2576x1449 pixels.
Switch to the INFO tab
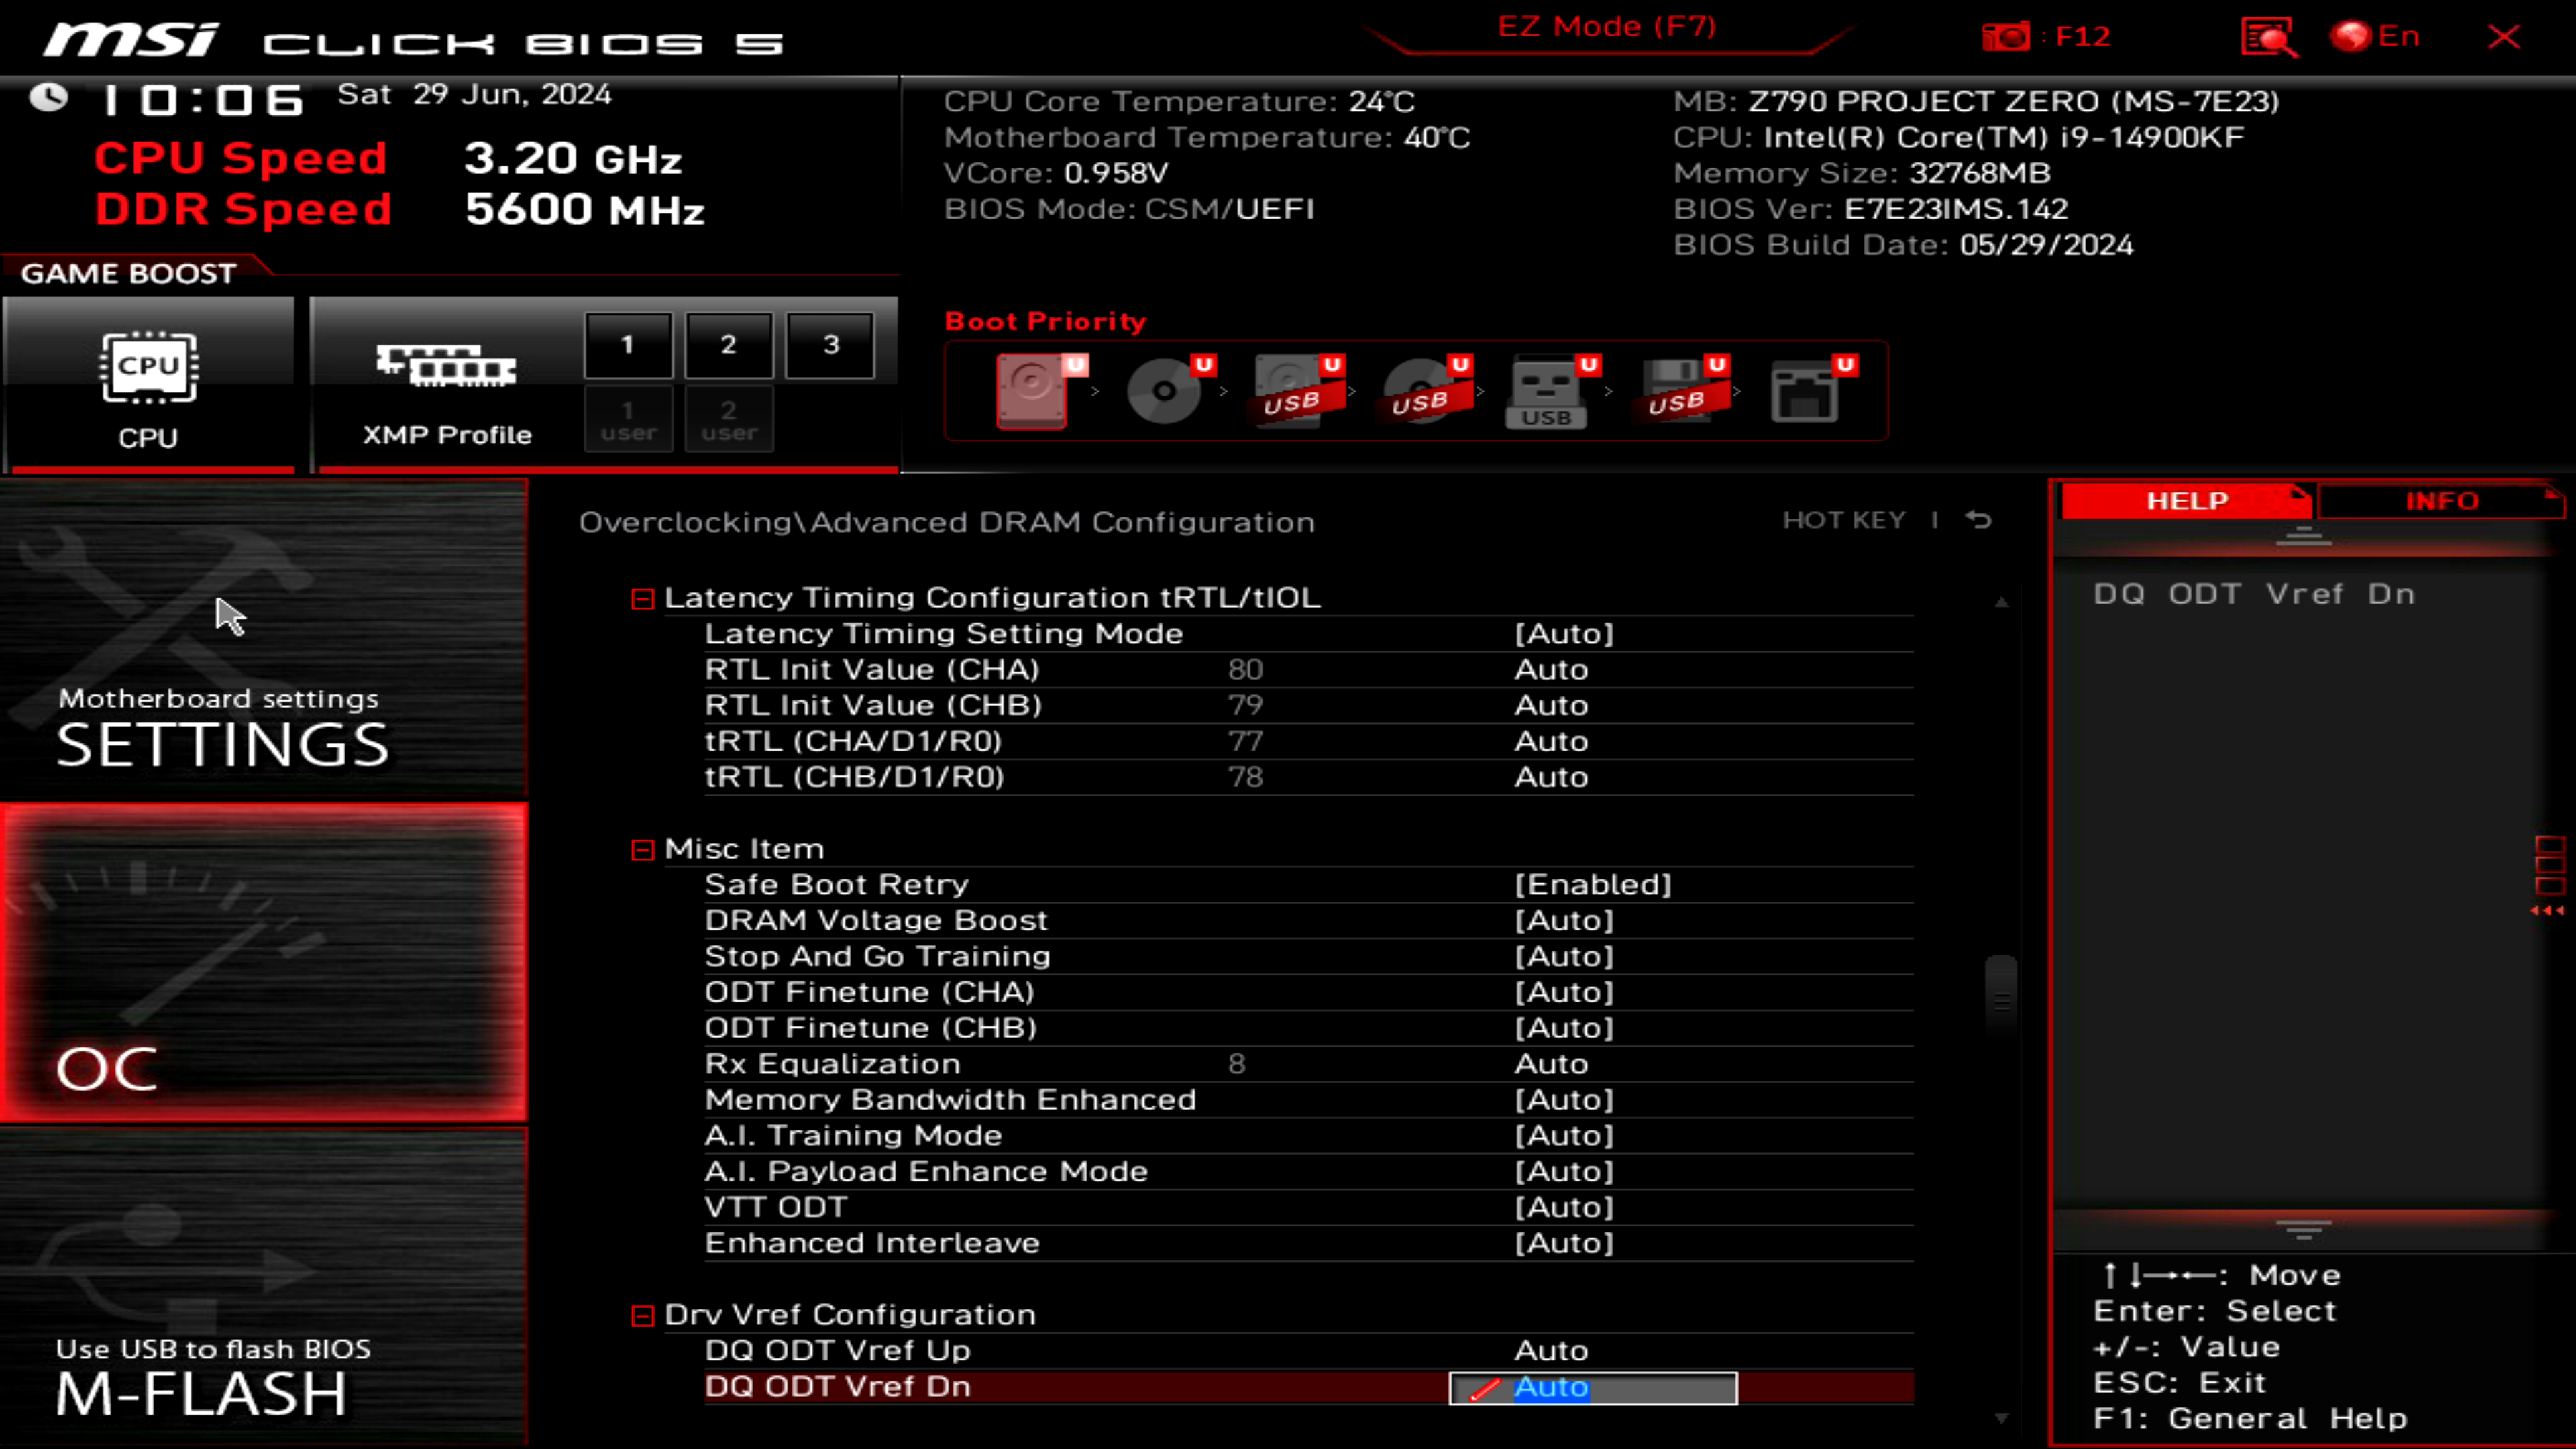coord(2441,501)
